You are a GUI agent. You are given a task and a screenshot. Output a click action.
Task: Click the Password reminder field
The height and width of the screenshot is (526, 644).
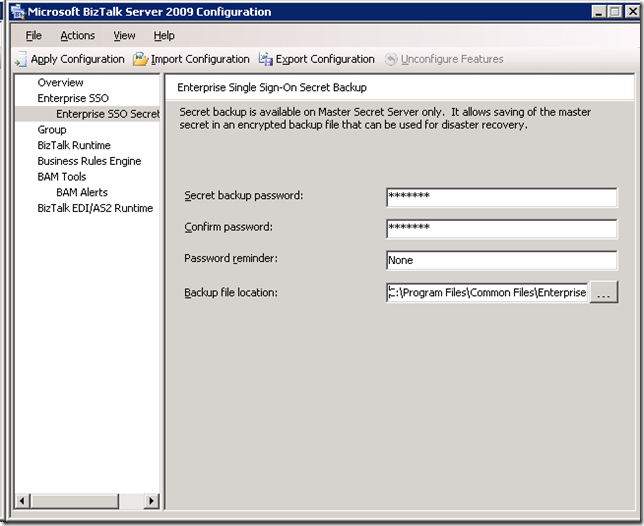click(501, 260)
